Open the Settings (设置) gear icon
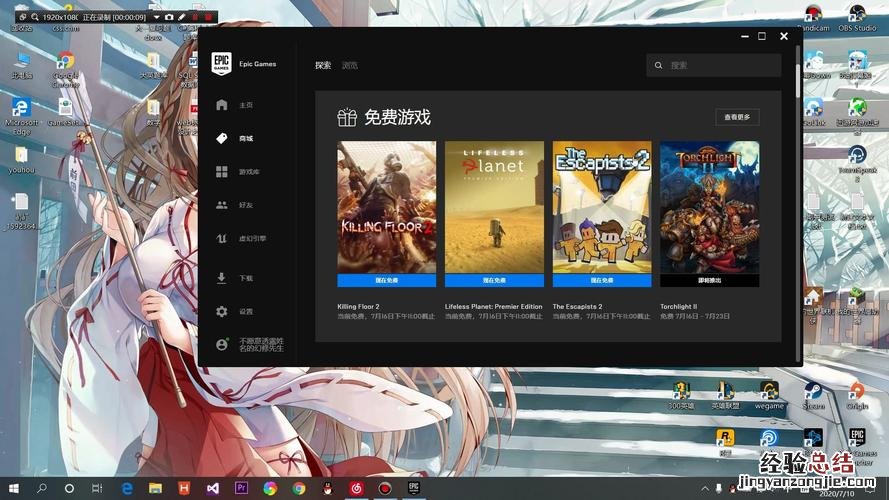Screen dimensions: 889x500 [222, 311]
